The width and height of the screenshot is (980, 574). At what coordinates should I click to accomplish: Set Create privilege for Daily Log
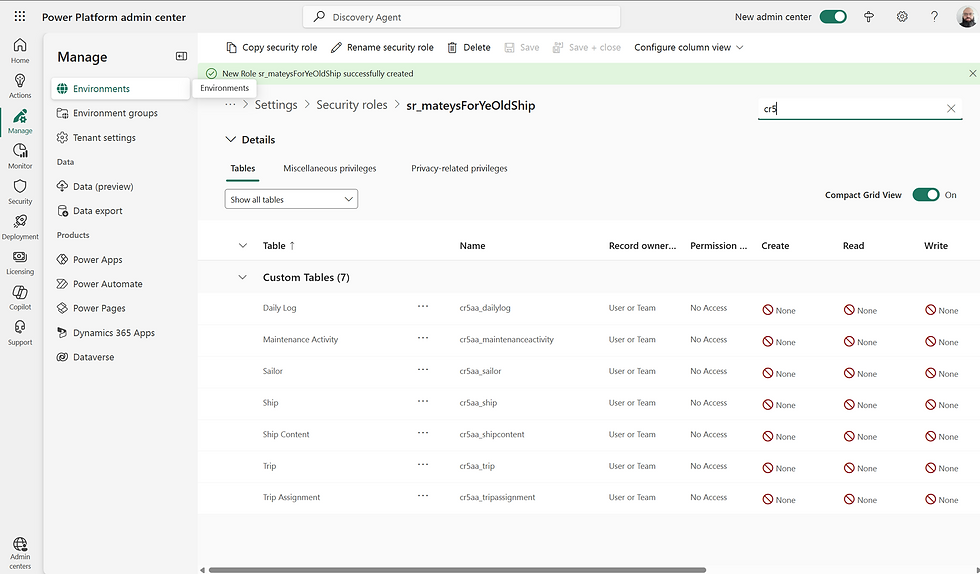pos(779,310)
